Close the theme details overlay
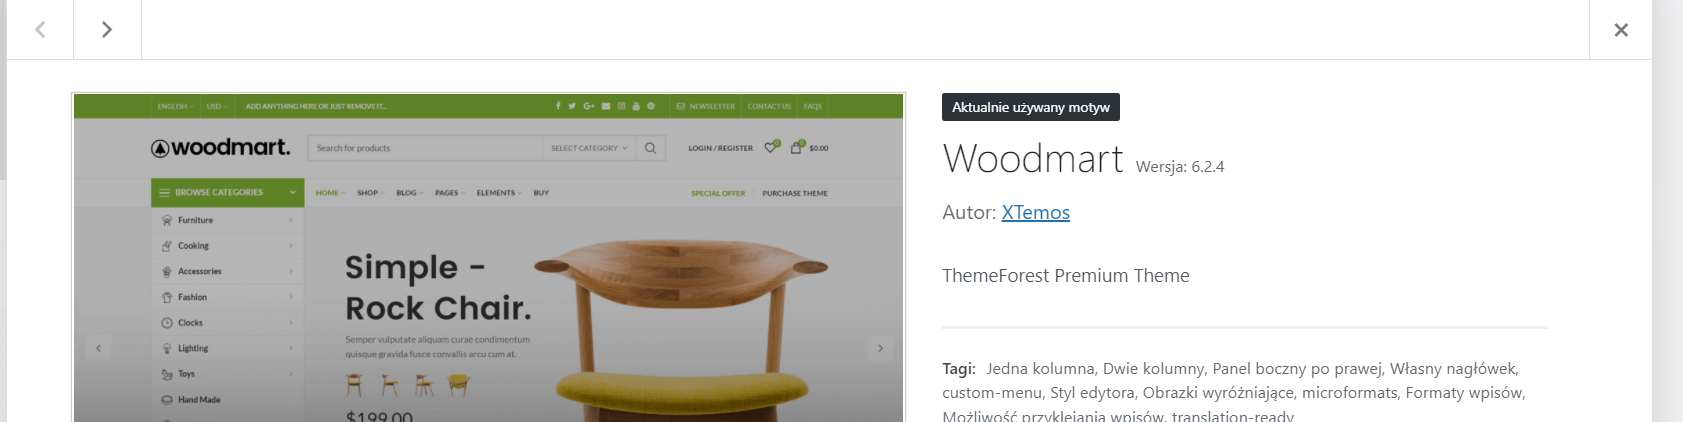Viewport: 1683px width, 422px height. coord(1621,30)
